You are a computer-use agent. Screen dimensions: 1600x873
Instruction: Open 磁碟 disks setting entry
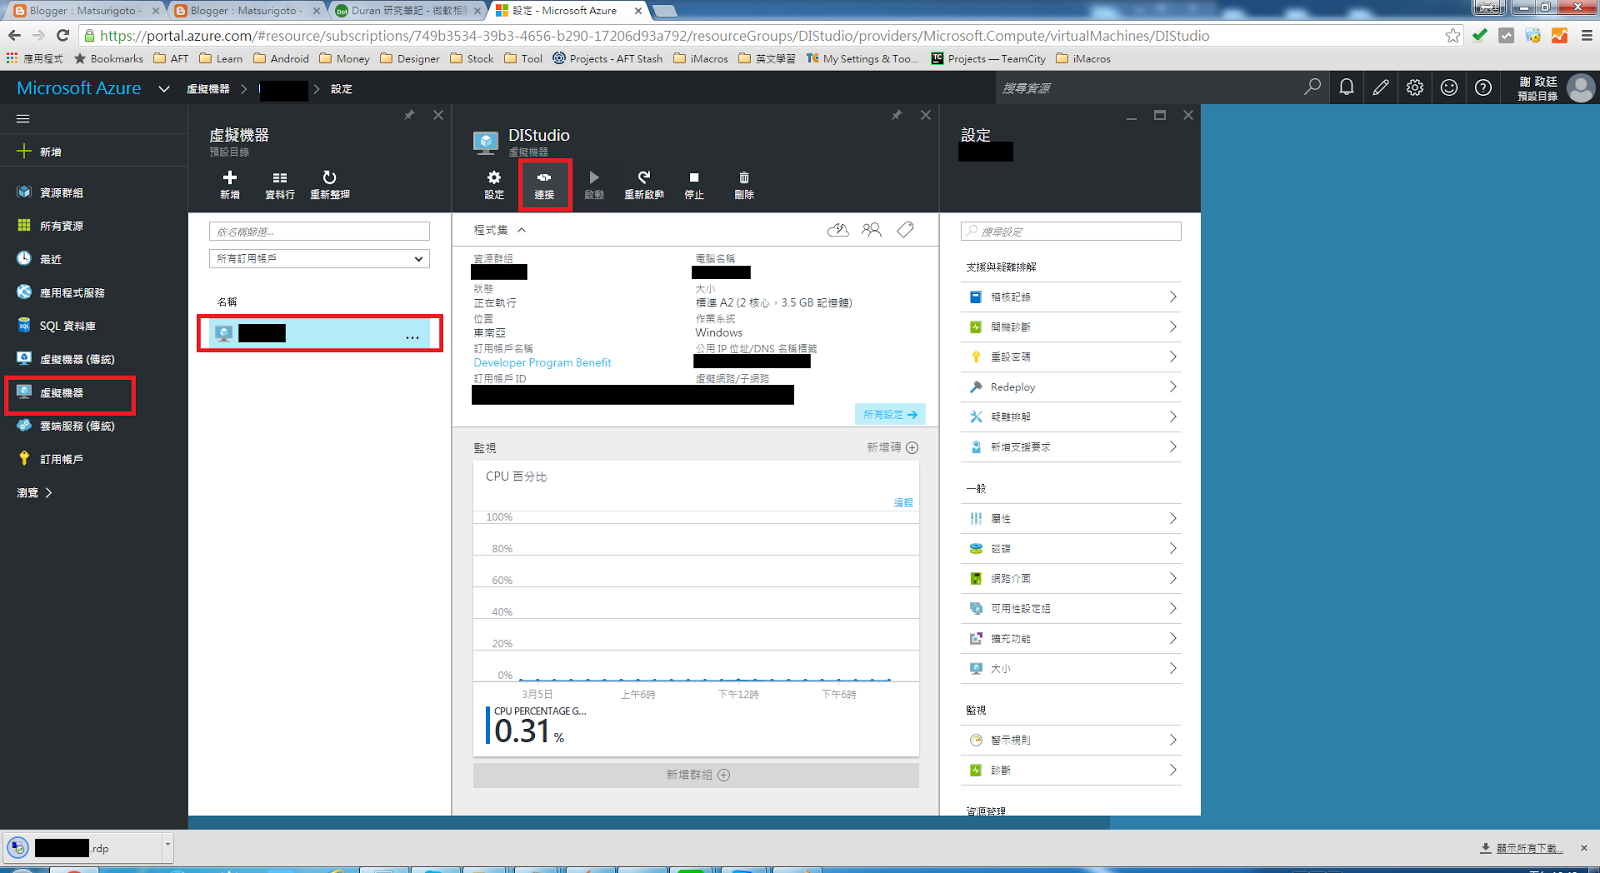coord(1071,548)
